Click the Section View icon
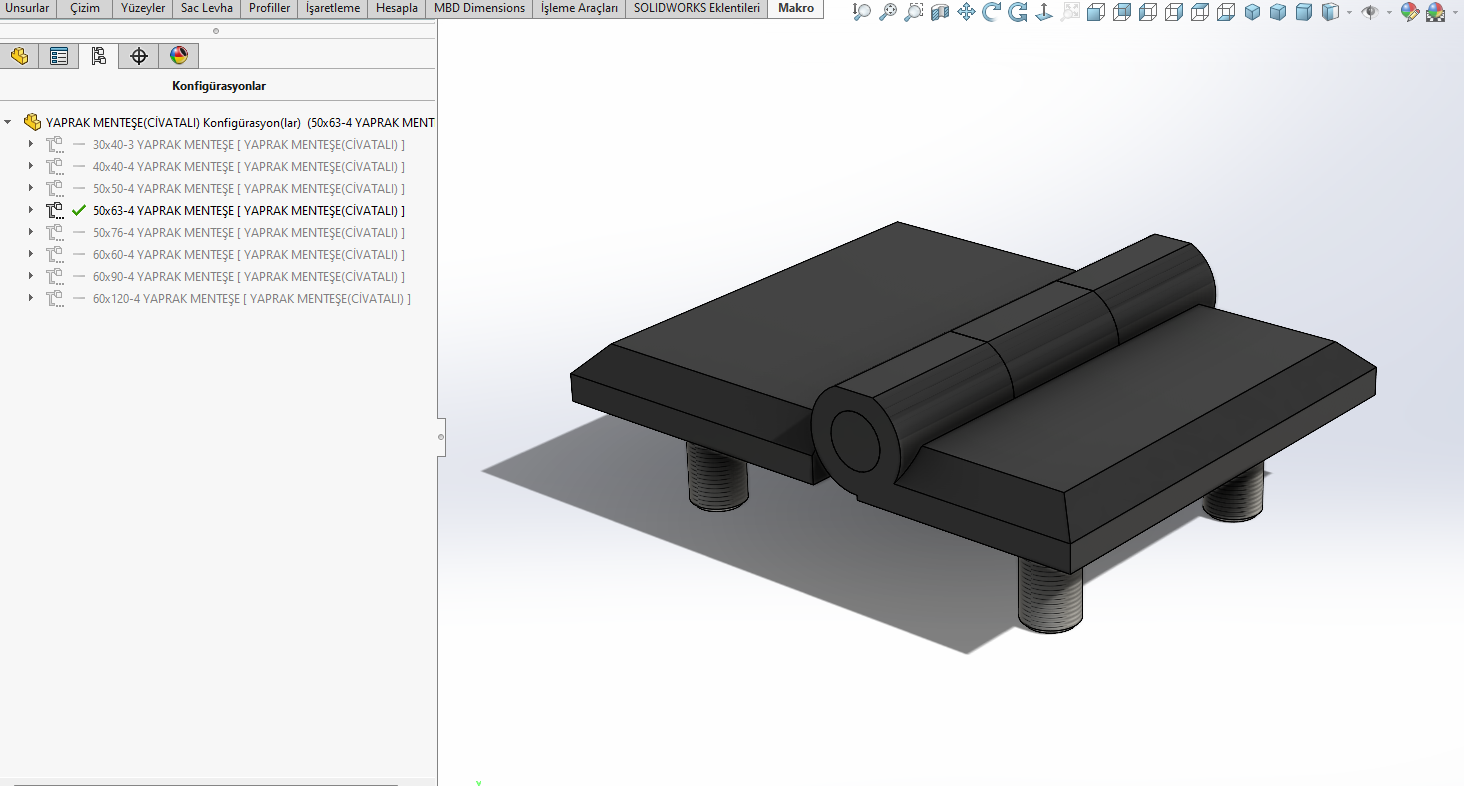 940,12
